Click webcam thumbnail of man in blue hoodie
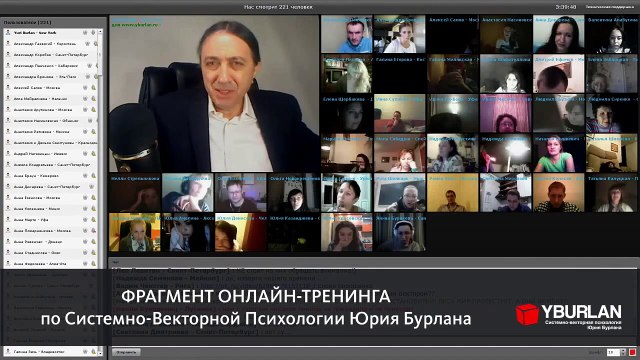Image resolution: width=640 pixels, height=360 pixels. click(347, 34)
